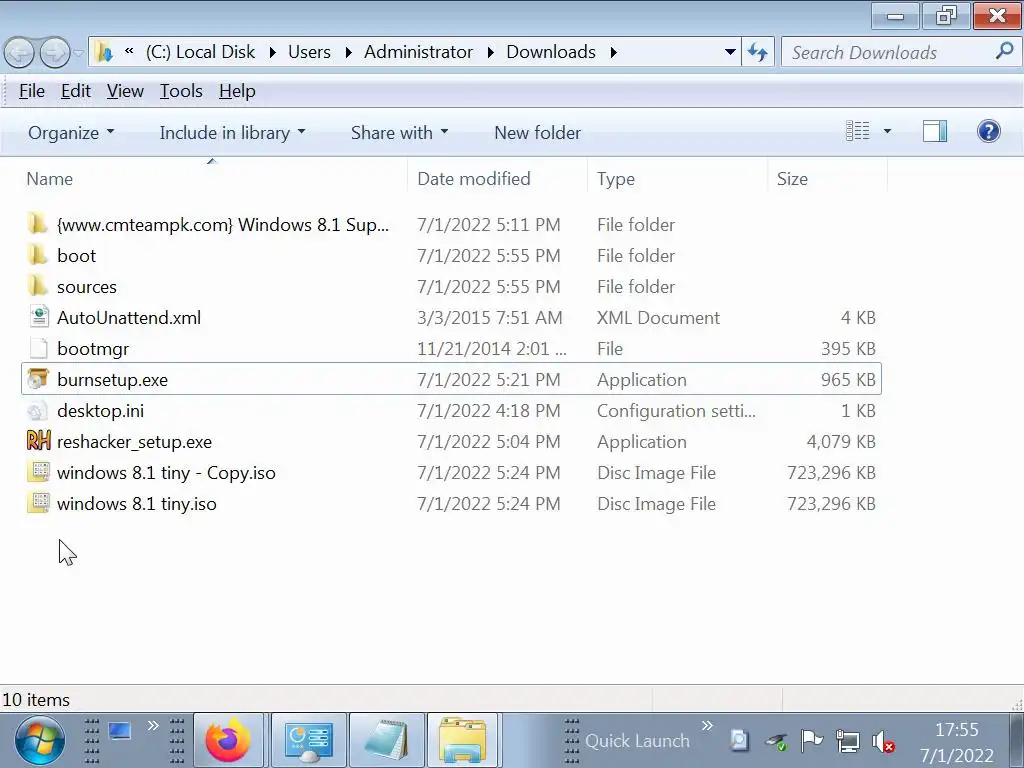Select the reshacker_setup.exe RH icon
This screenshot has width=1024, height=768.
tap(39, 441)
